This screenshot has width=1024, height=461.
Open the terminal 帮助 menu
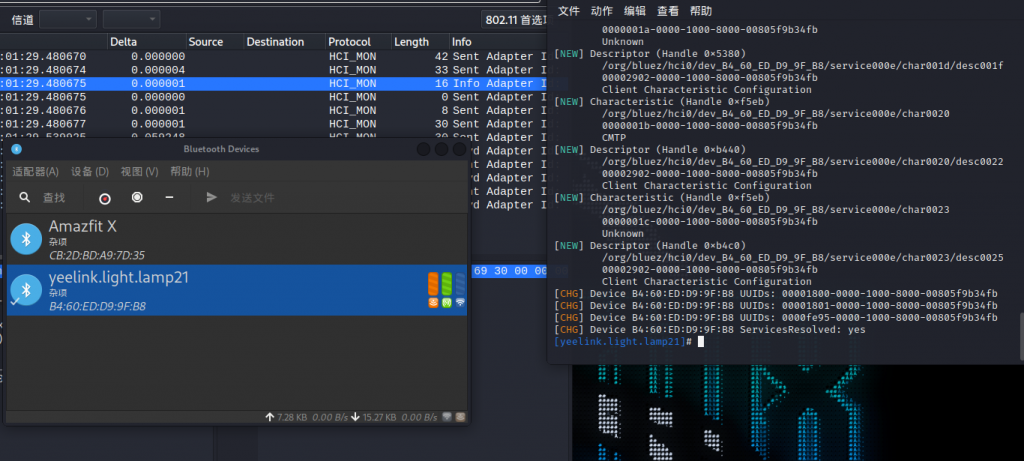pos(701,11)
